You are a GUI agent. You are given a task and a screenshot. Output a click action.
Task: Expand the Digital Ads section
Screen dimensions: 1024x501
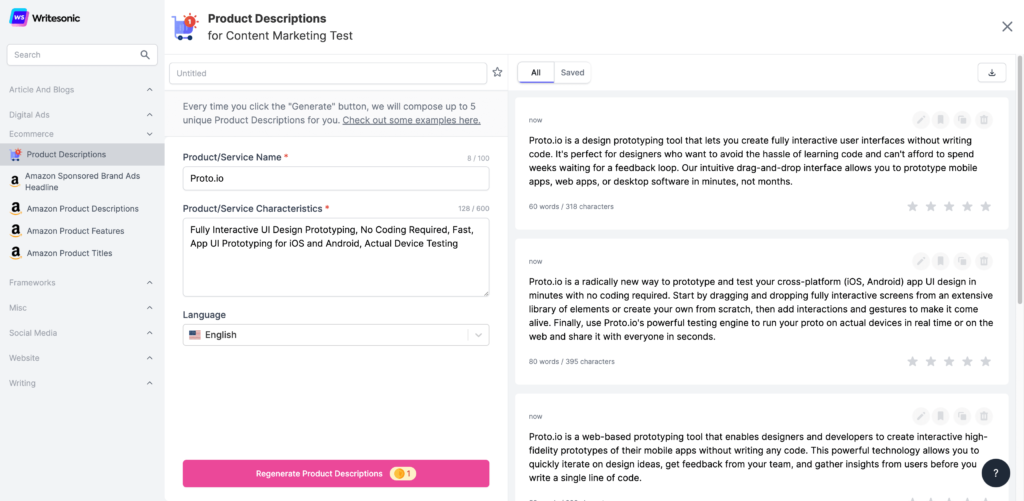point(82,114)
